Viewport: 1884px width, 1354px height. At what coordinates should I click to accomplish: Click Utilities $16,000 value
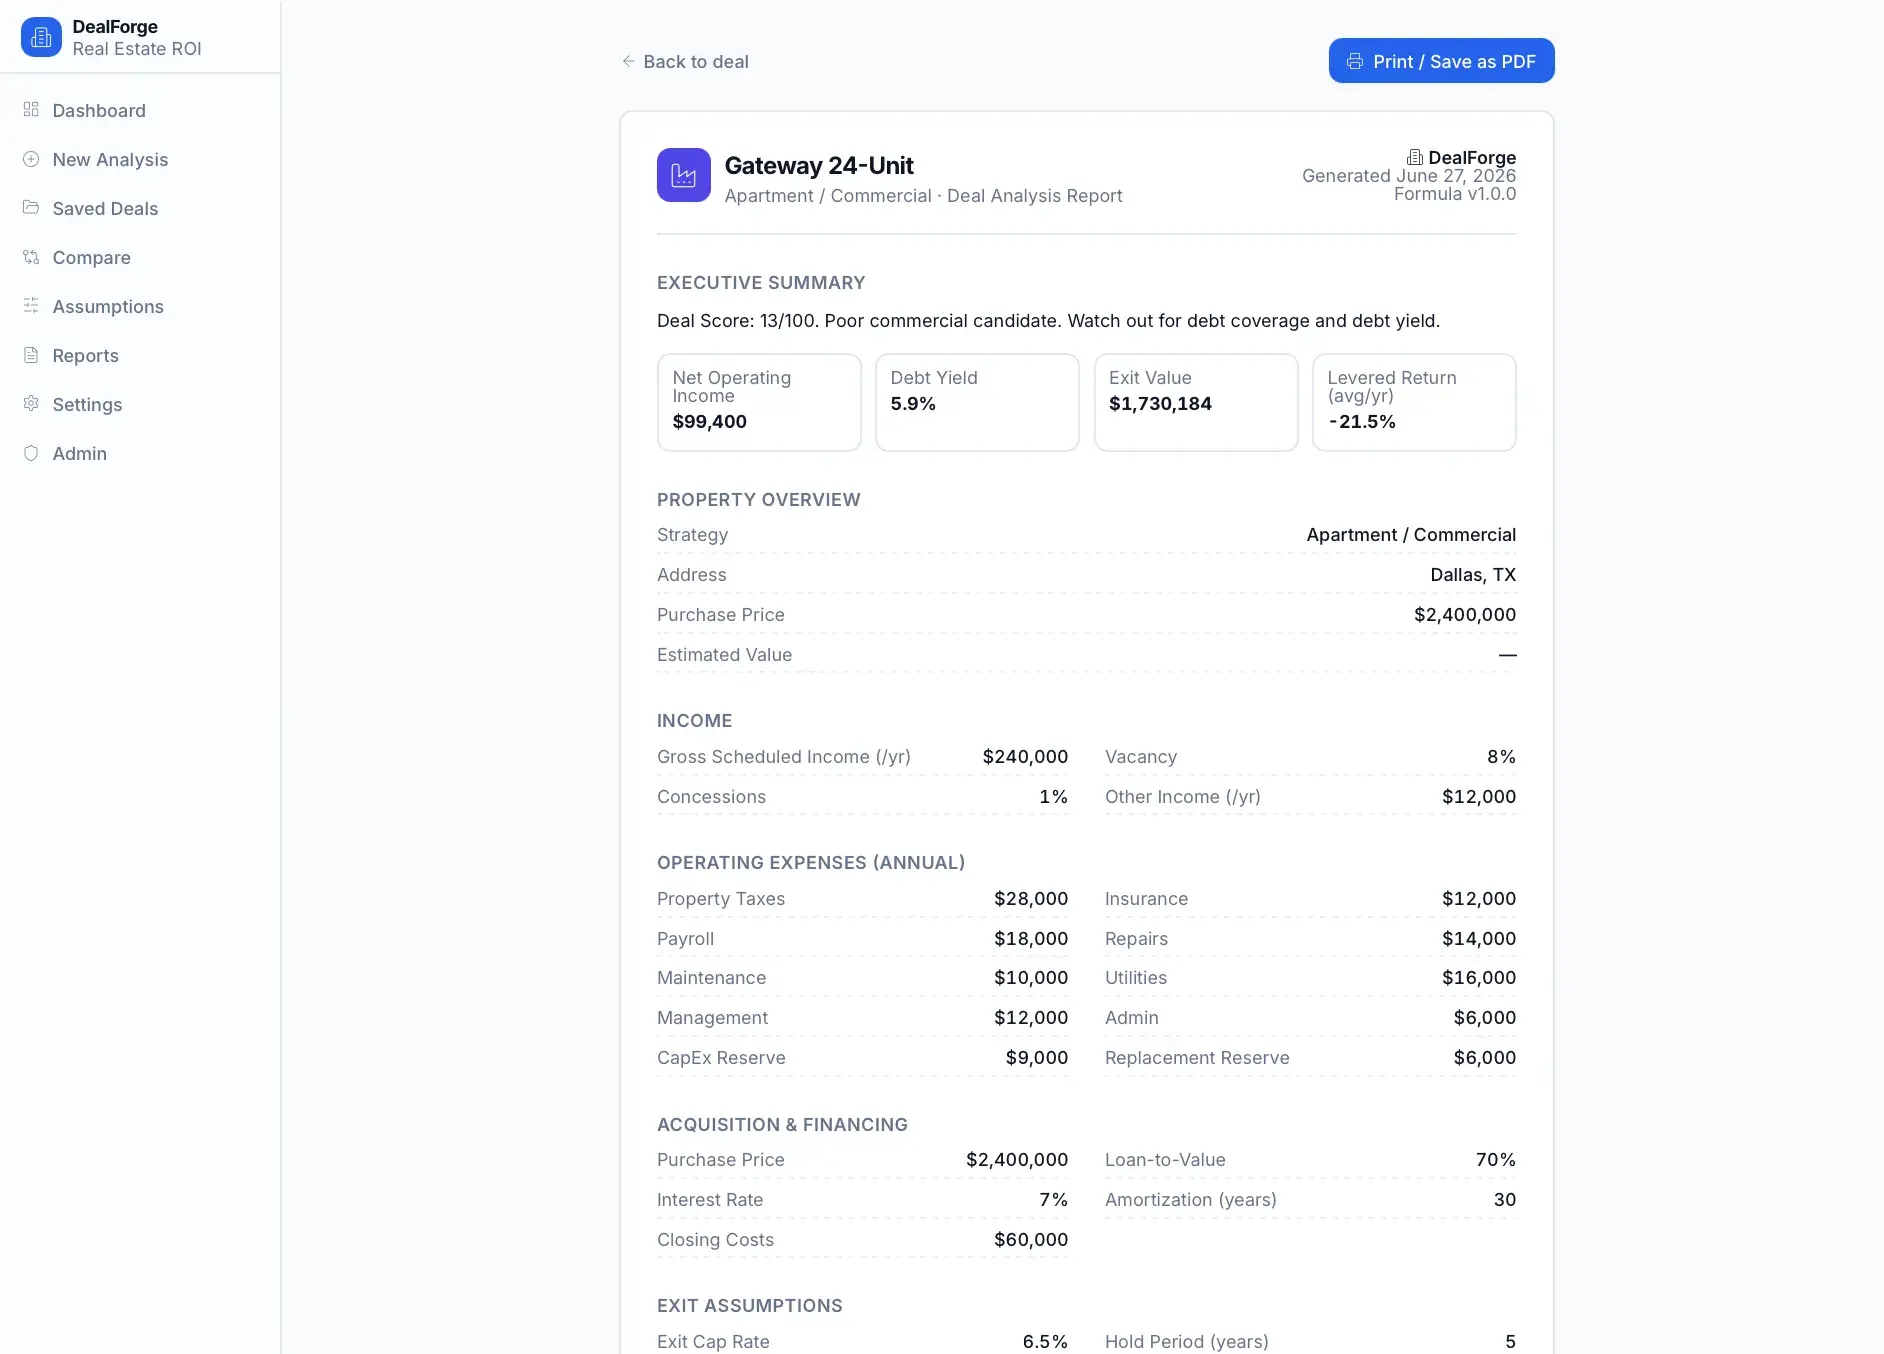point(1479,978)
